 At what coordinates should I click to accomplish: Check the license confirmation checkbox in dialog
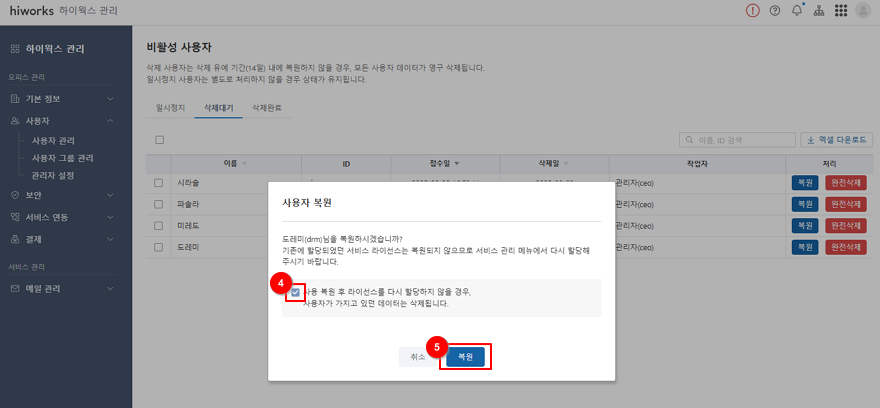point(295,292)
